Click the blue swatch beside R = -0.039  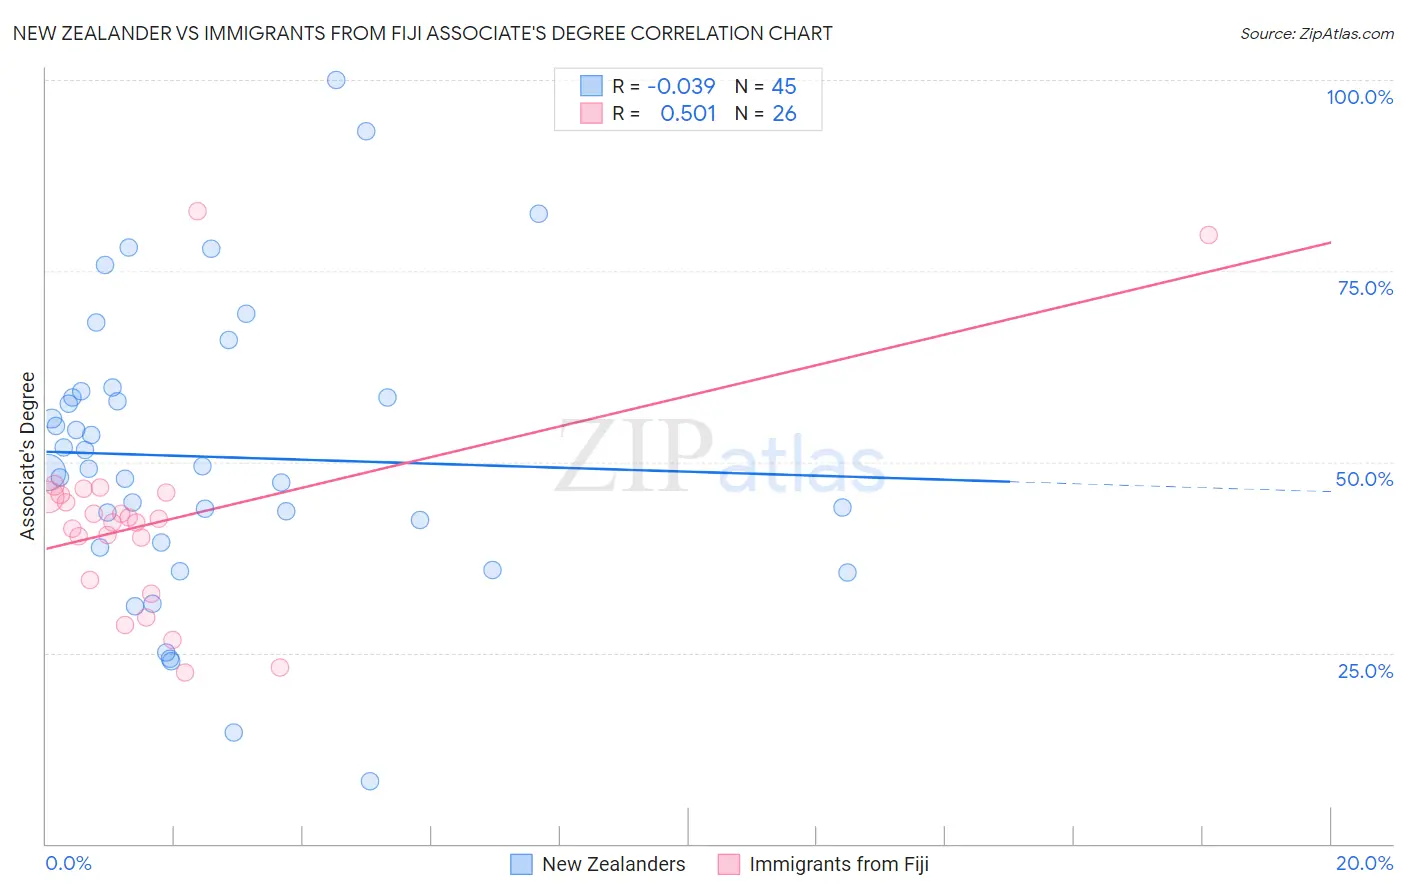coord(591,86)
